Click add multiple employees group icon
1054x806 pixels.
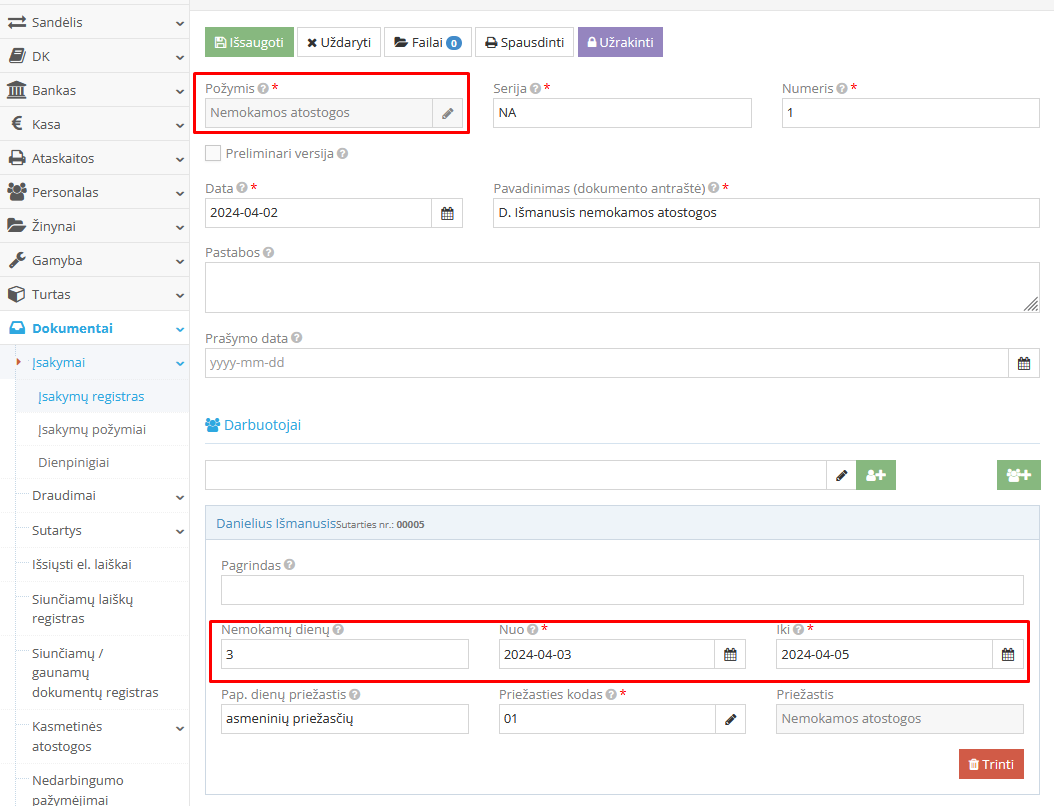(1018, 475)
